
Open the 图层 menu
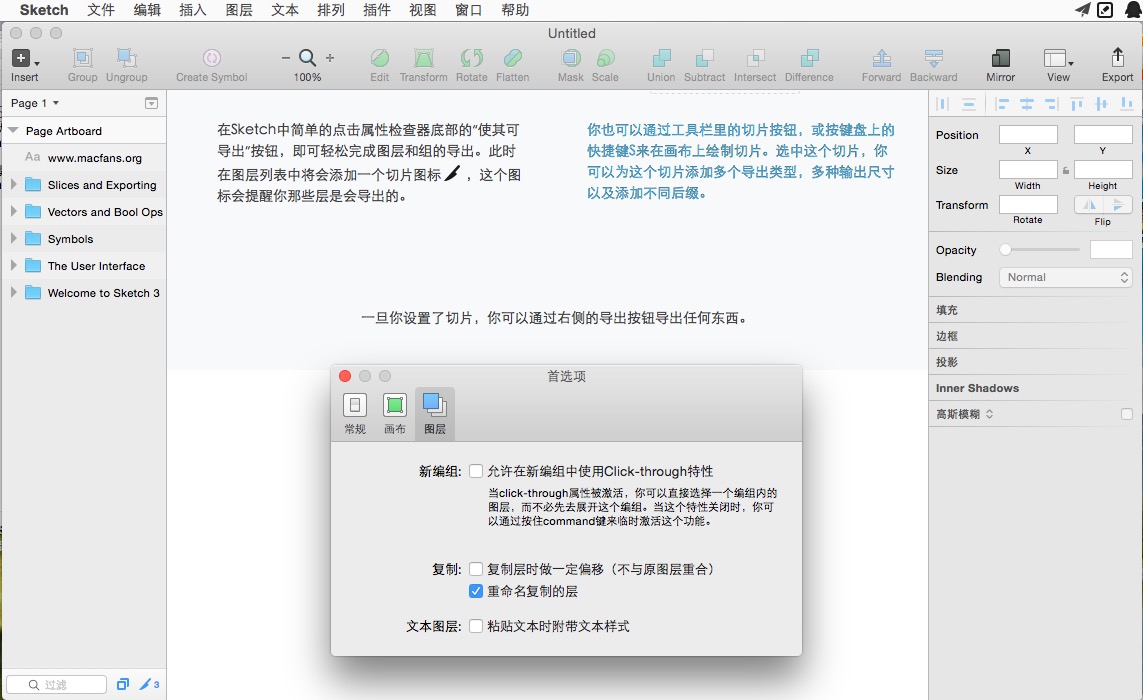click(238, 10)
